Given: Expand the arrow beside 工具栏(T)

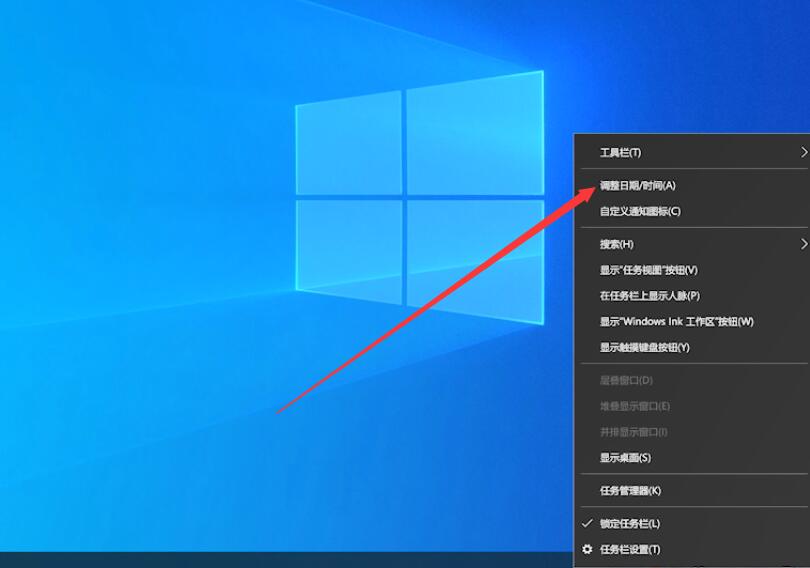Looking at the screenshot, I should click(x=804, y=152).
